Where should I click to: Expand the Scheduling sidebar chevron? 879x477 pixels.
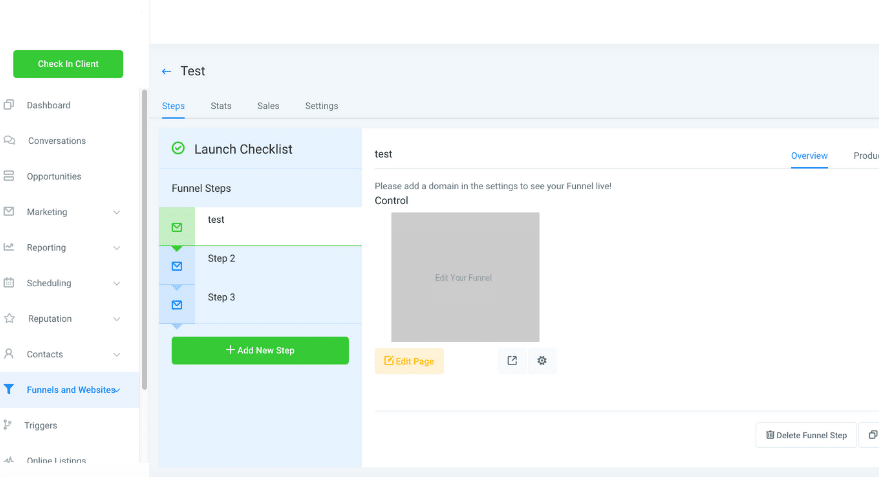point(117,283)
